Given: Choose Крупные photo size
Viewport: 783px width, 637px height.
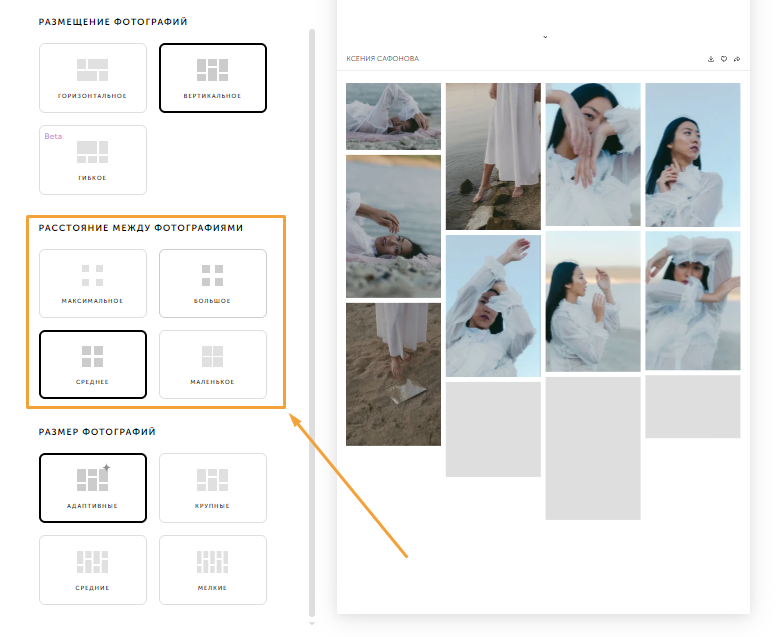Looking at the screenshot, I should point(213,488).
